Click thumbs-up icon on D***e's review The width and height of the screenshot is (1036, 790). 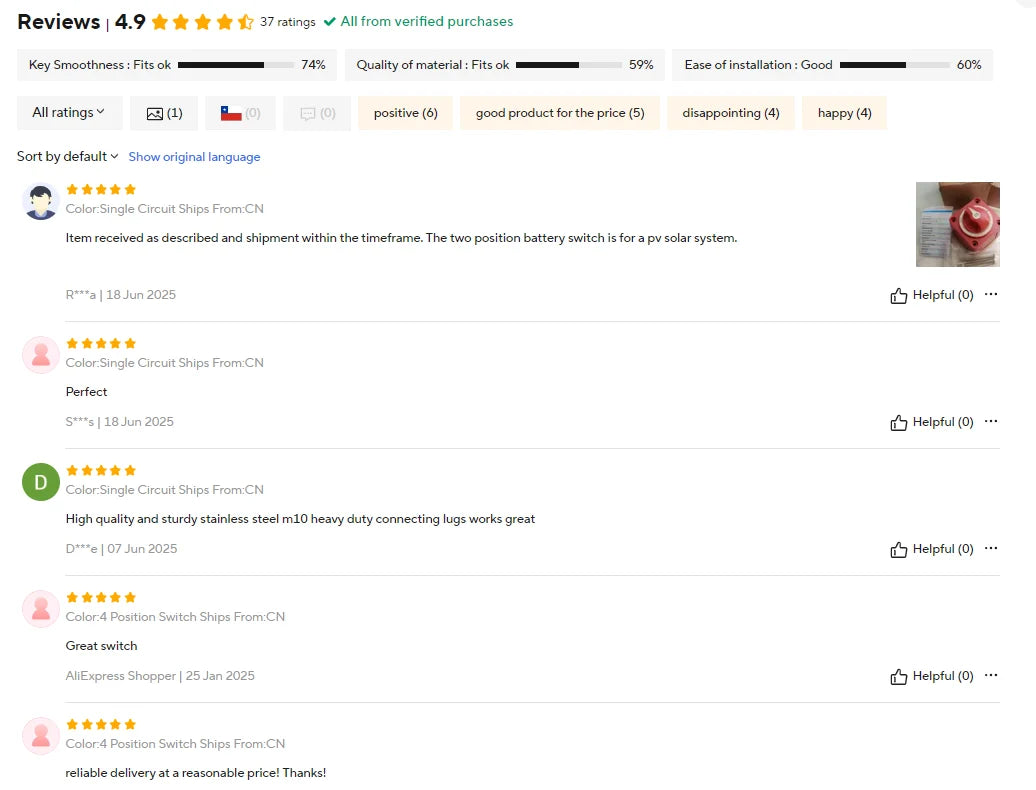(898, 550)
